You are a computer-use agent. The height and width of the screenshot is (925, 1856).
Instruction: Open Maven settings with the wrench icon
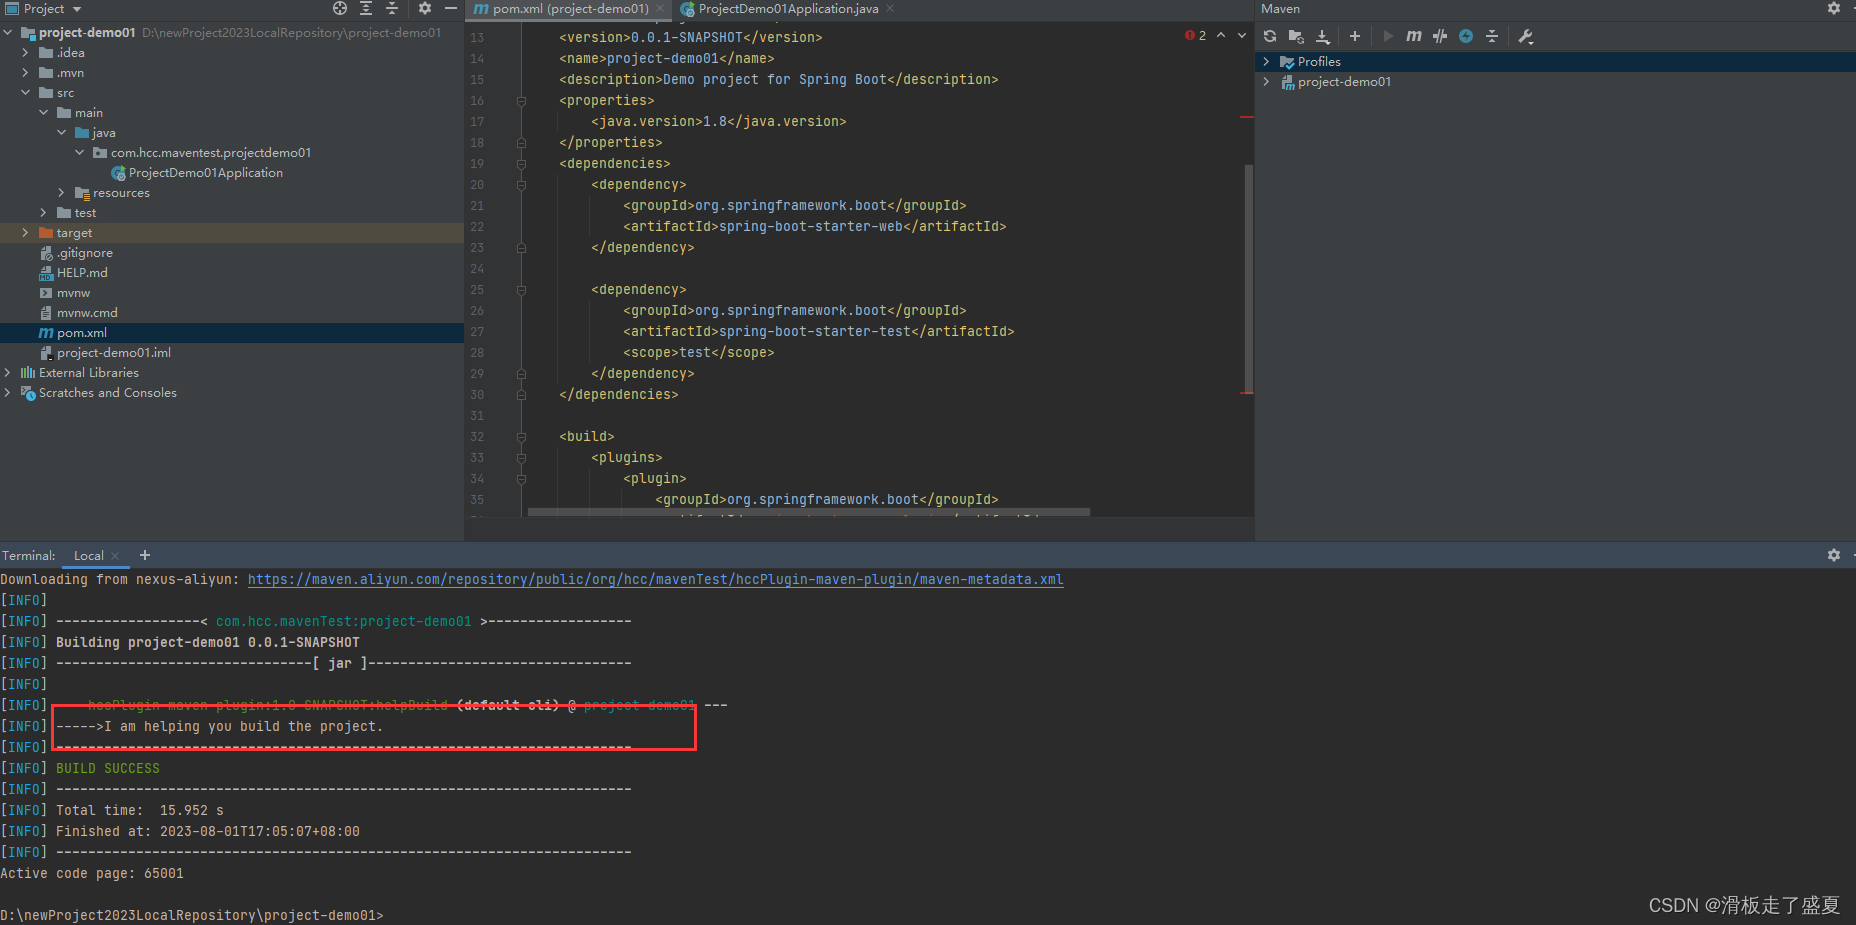[1527, 36]
